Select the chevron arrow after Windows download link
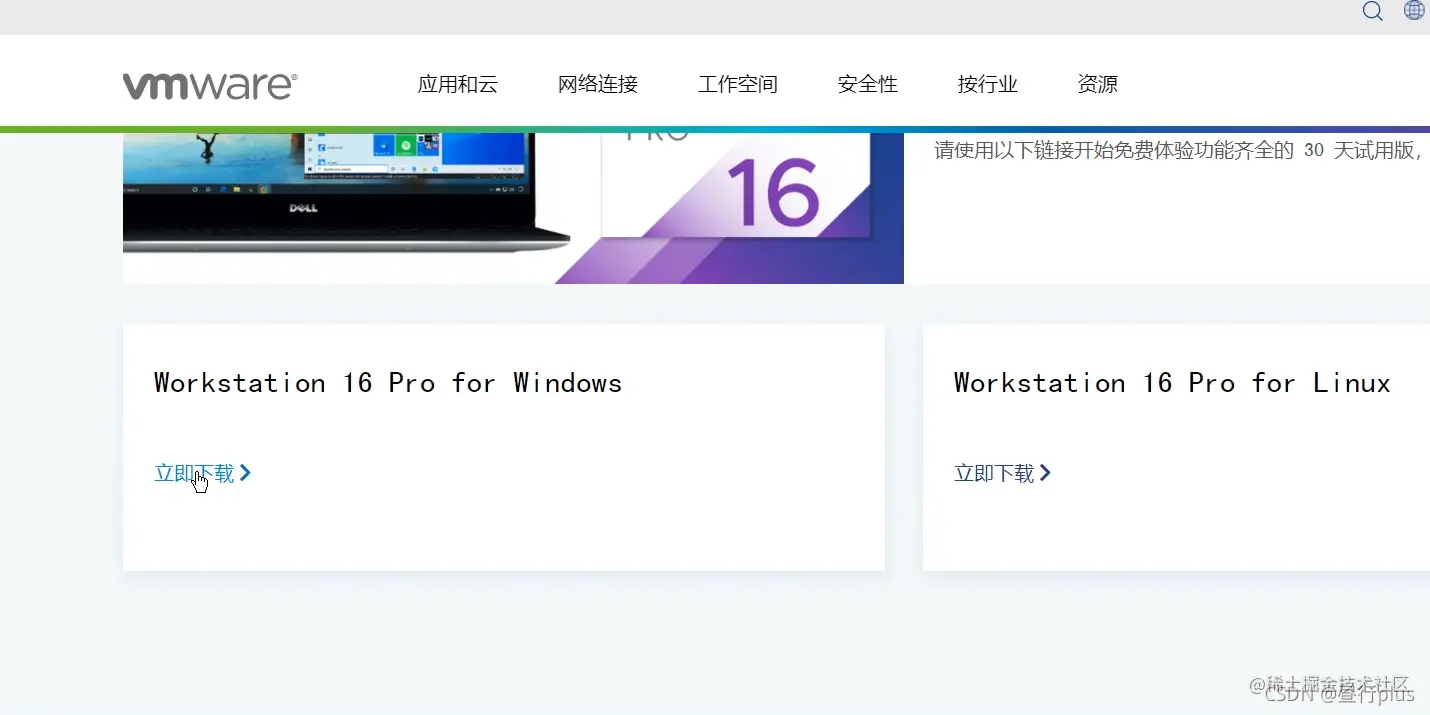Image resolution: width=1430 pixels, height=715 pixels. pos(246,472)
